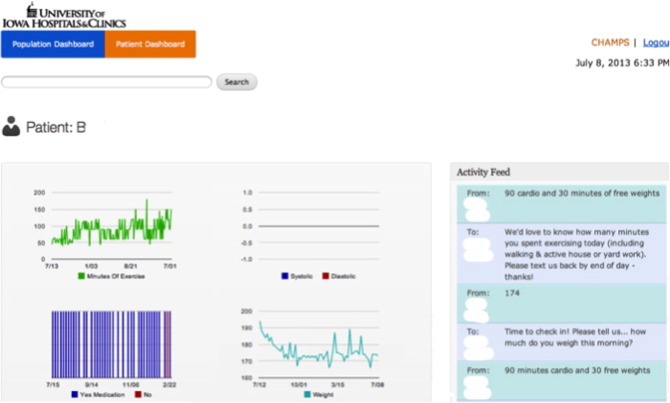This screenshot has width=670, height=403.
Task: Switch to the Patient Dashboard tab
Action: [x=150, y=44]
